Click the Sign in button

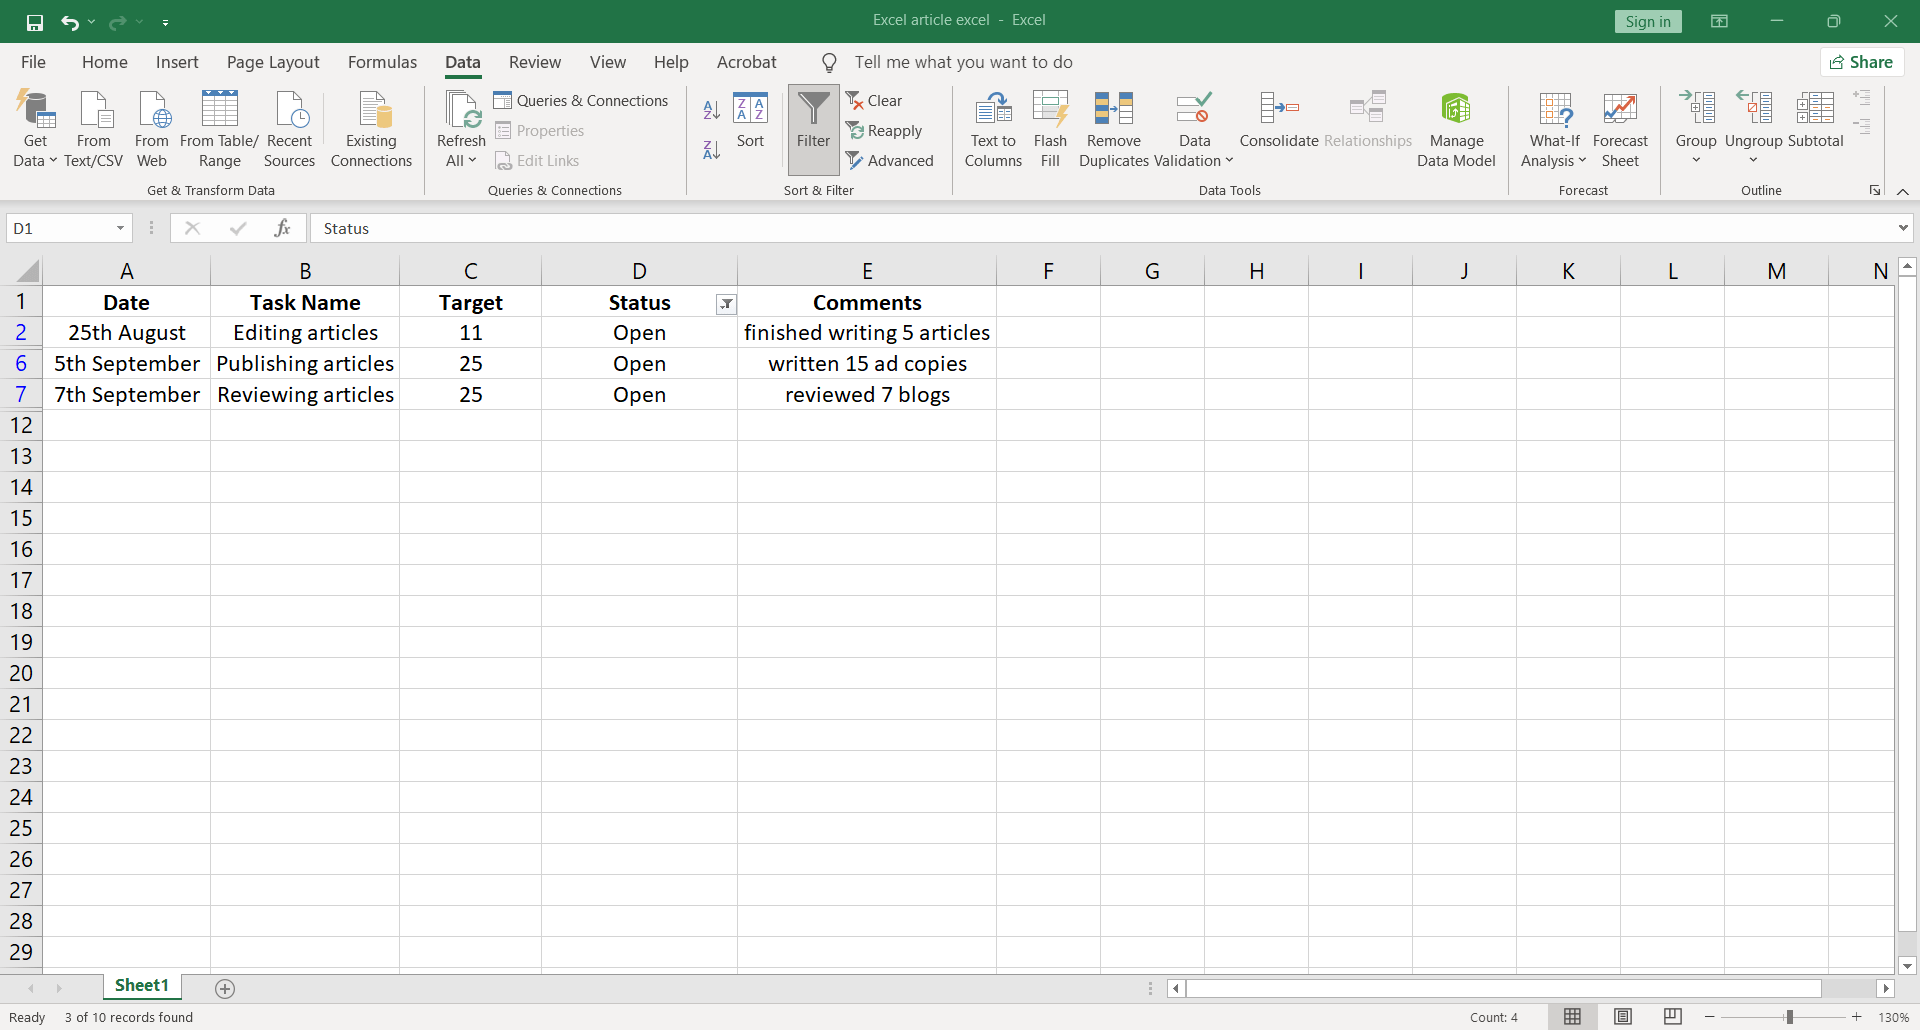tap(1648, 20)
